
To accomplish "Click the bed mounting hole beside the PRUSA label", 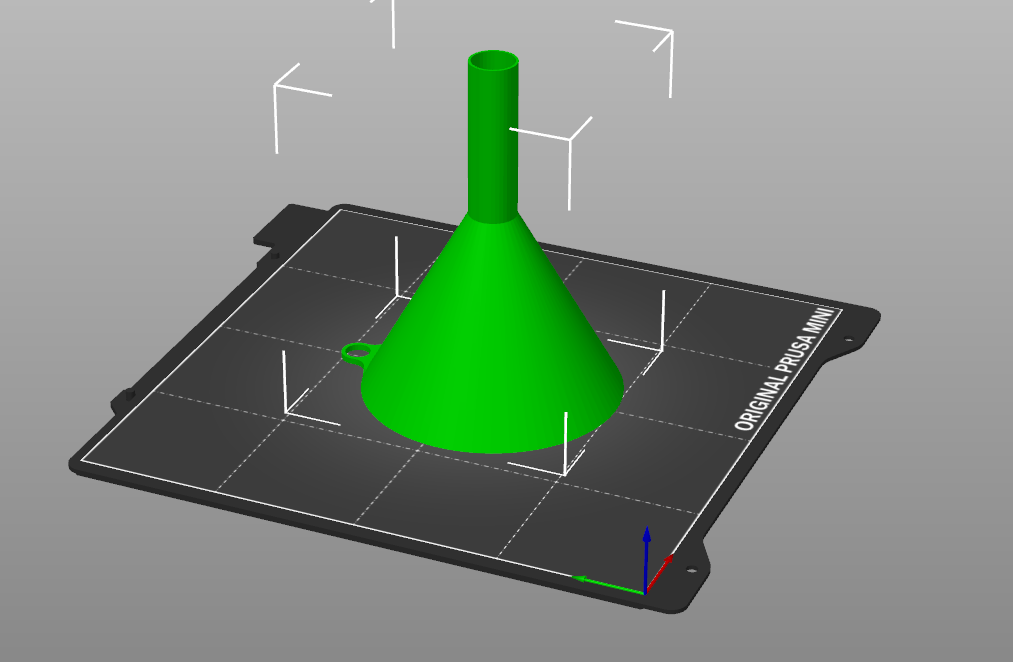I will coord(849,340).
